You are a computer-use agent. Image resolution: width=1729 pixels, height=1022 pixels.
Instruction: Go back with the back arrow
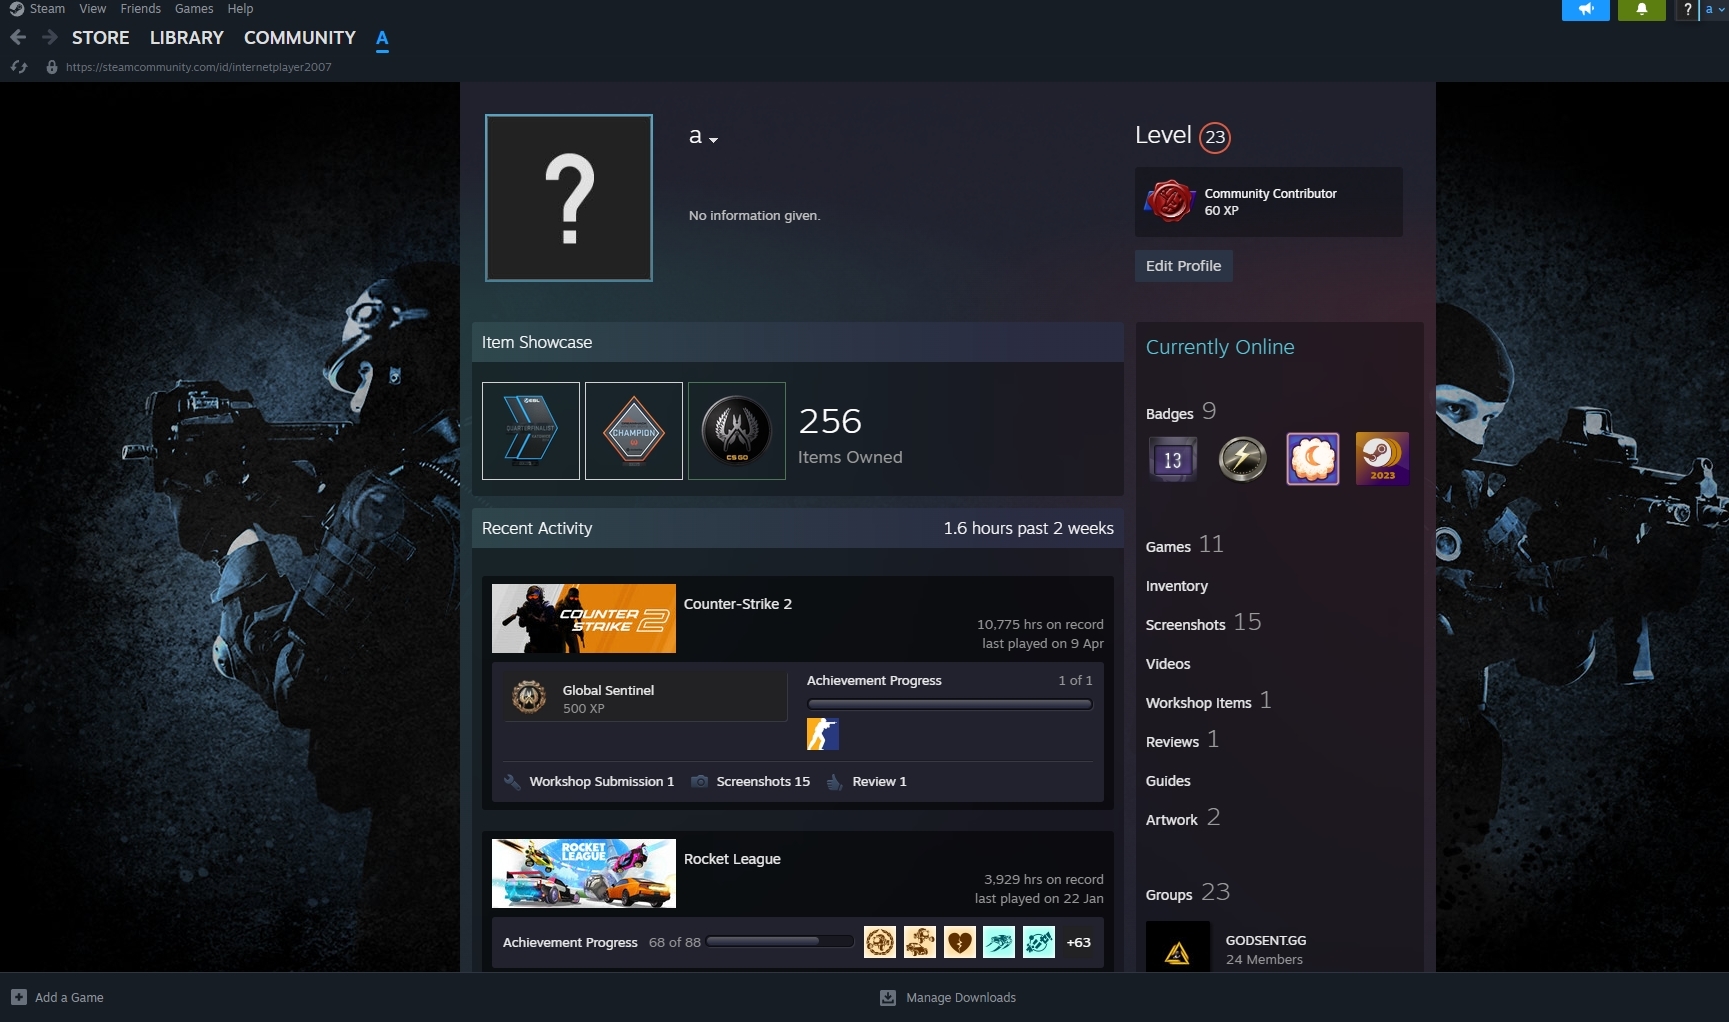coord(18,37)
